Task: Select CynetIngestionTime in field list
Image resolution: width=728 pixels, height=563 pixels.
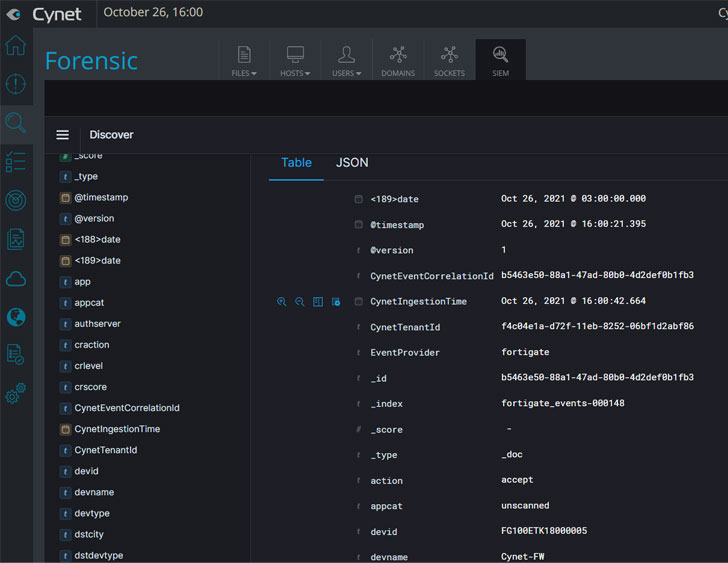Action: pos(117,429)
